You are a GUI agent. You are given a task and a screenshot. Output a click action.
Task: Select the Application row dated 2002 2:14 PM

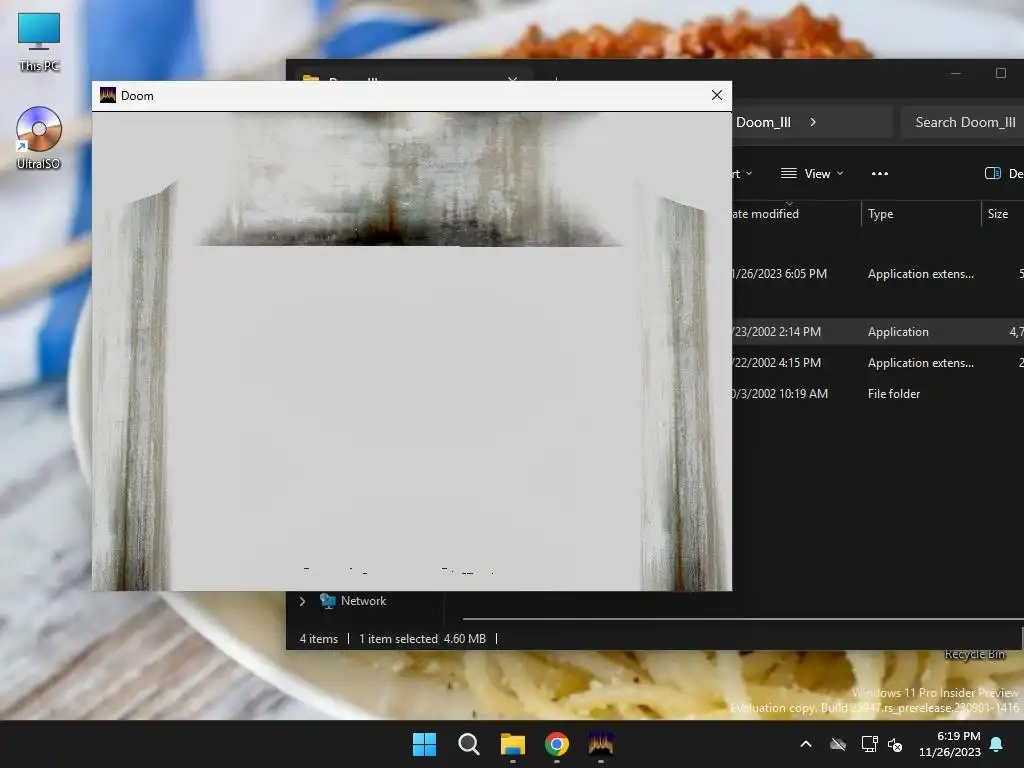tap(878, 332)
